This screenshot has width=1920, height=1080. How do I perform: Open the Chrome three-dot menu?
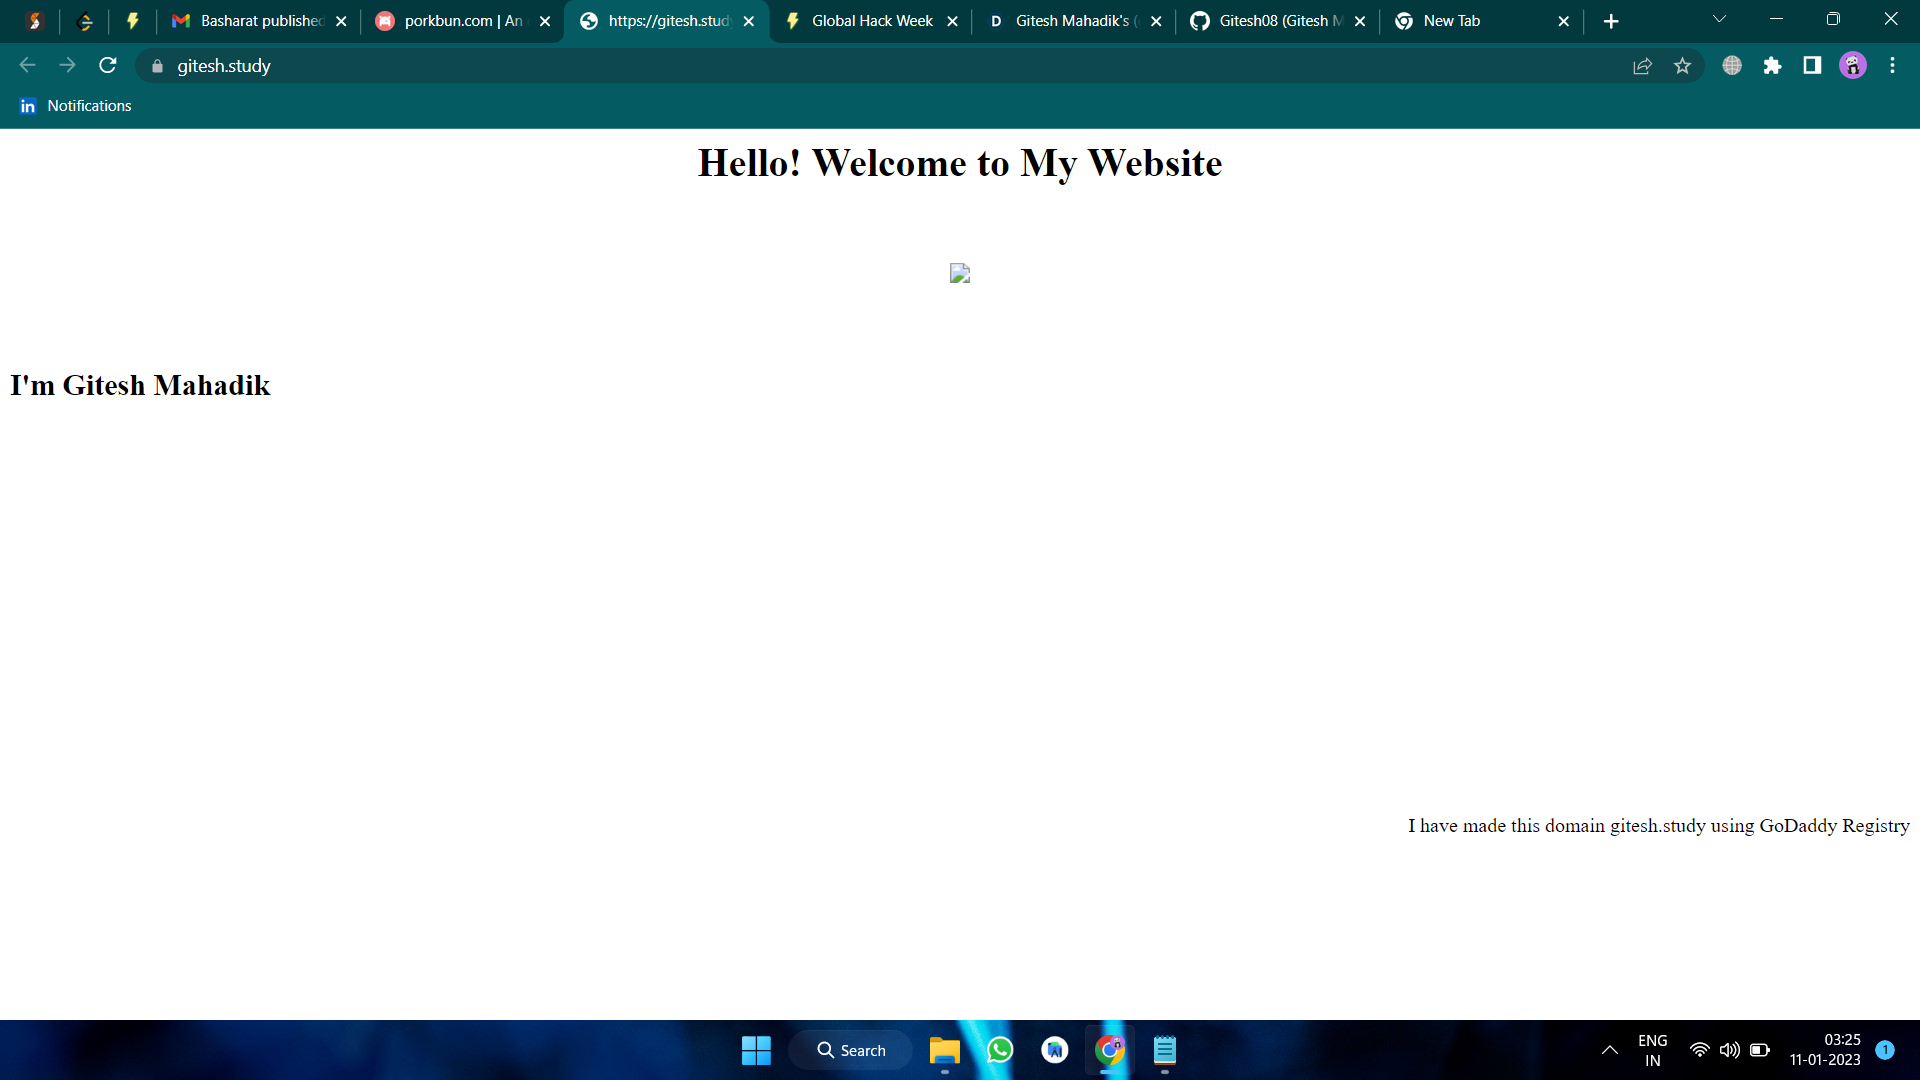(1892, 66)
